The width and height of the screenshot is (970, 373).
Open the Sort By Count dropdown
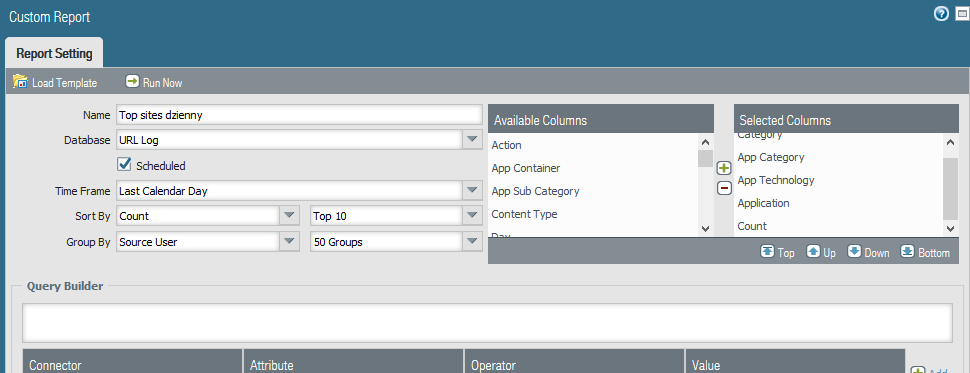pos(289,216)
